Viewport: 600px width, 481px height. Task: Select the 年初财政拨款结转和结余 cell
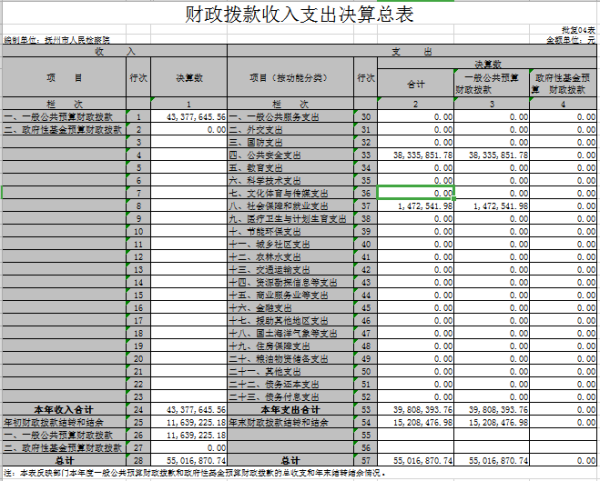[x=64, y=422]
